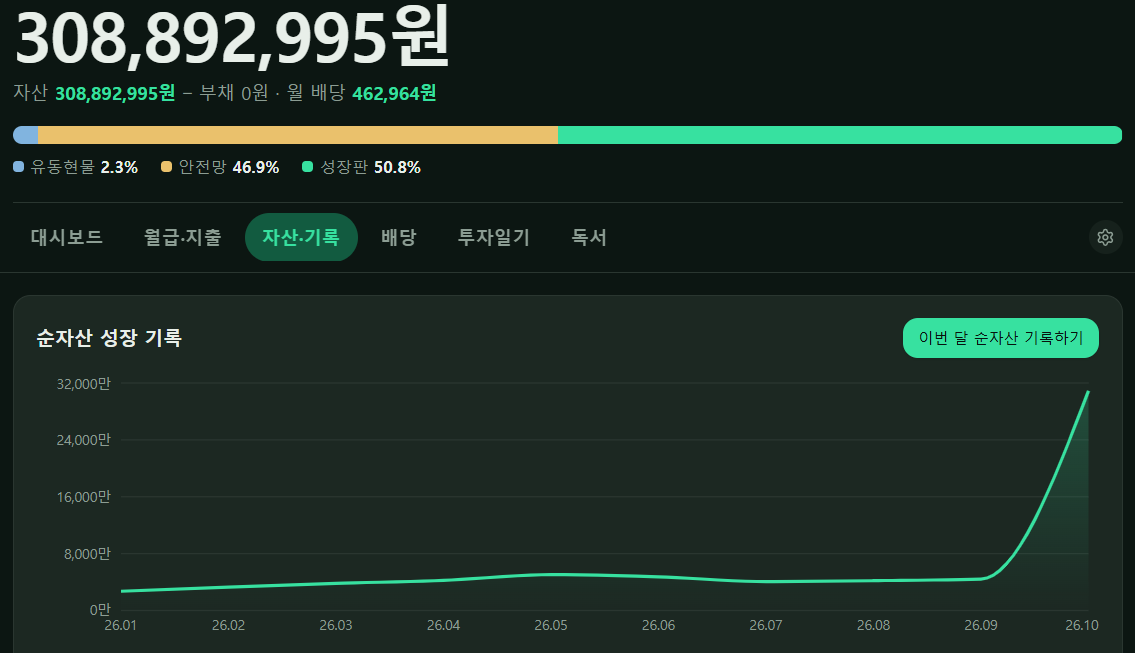Image resolution: width=1135 pixels, height=653 pixels.
Task: Click the 16,000만 y-axis label
Action: click(x=84, y=497)
